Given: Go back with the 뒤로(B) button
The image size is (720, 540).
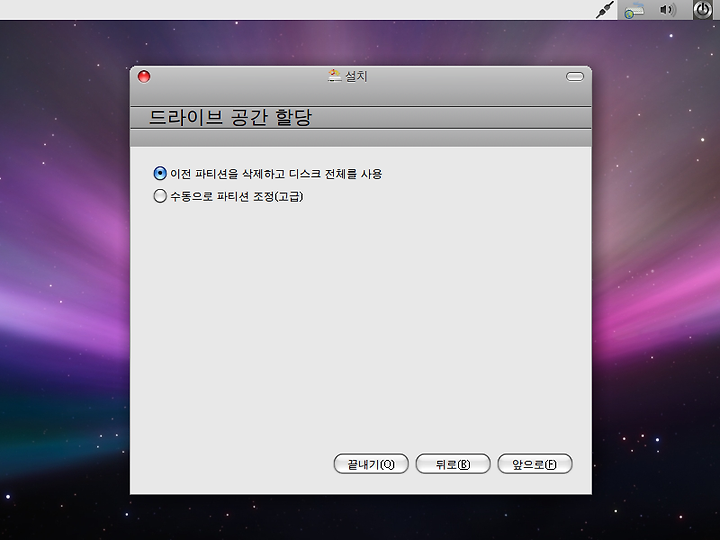Looking at the screenshot, I should coord(453,464).
